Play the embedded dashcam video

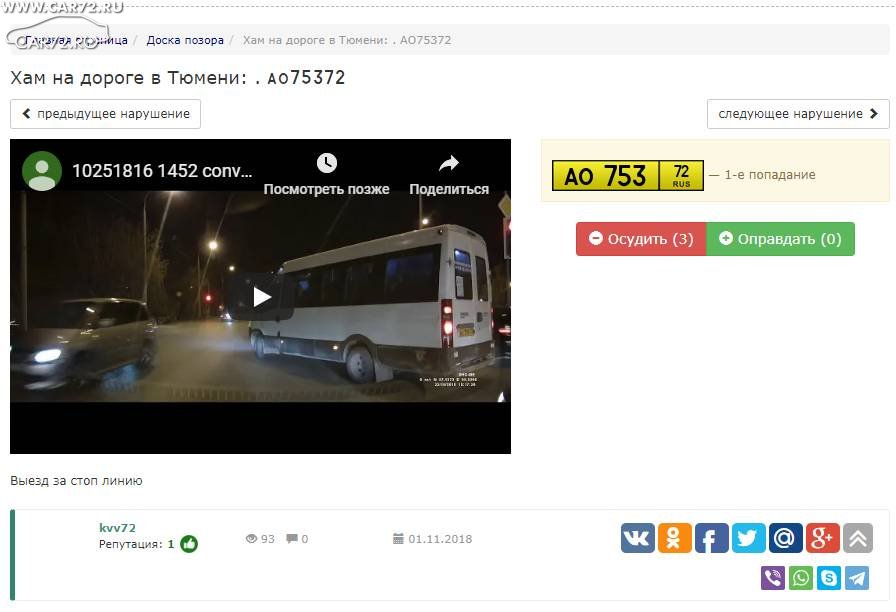262,297
